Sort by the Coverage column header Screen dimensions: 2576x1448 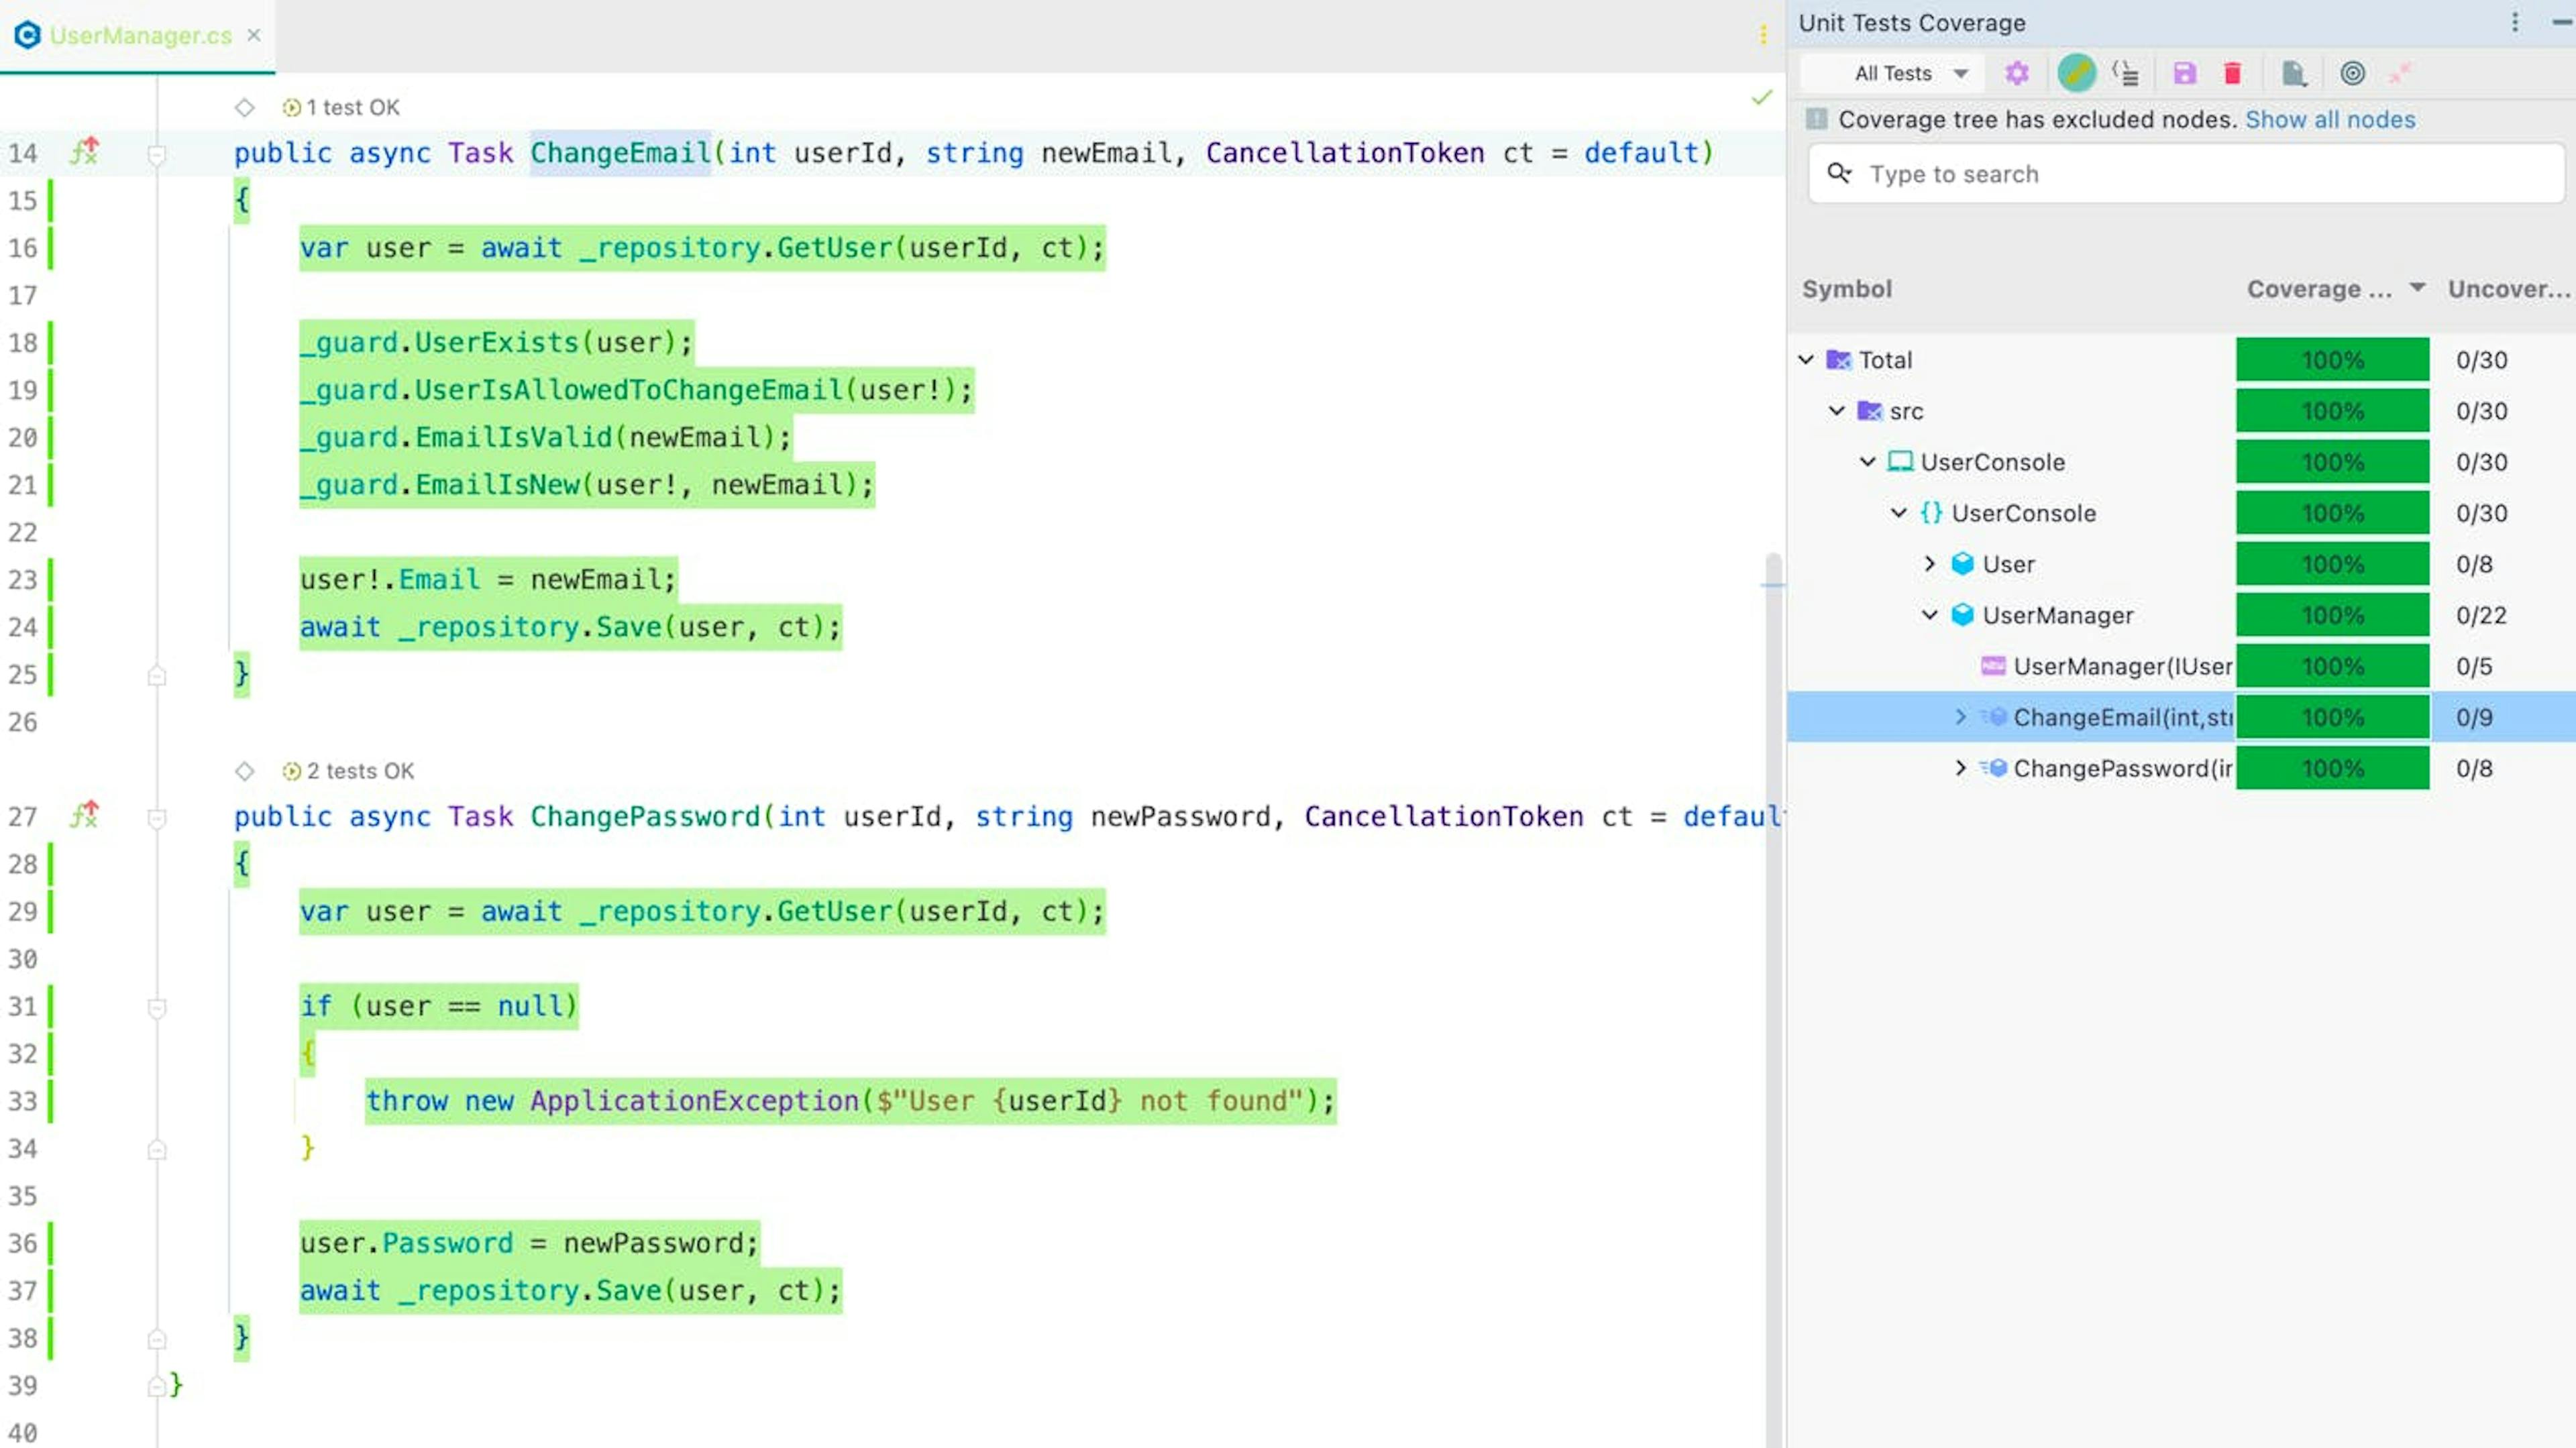tap(2320, 289)
